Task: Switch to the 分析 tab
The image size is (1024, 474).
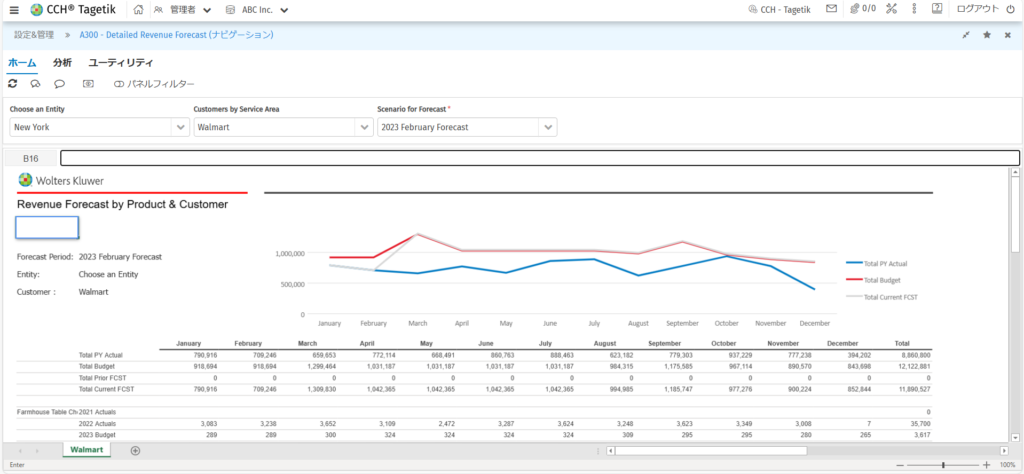Action: (x=62, y=62)
